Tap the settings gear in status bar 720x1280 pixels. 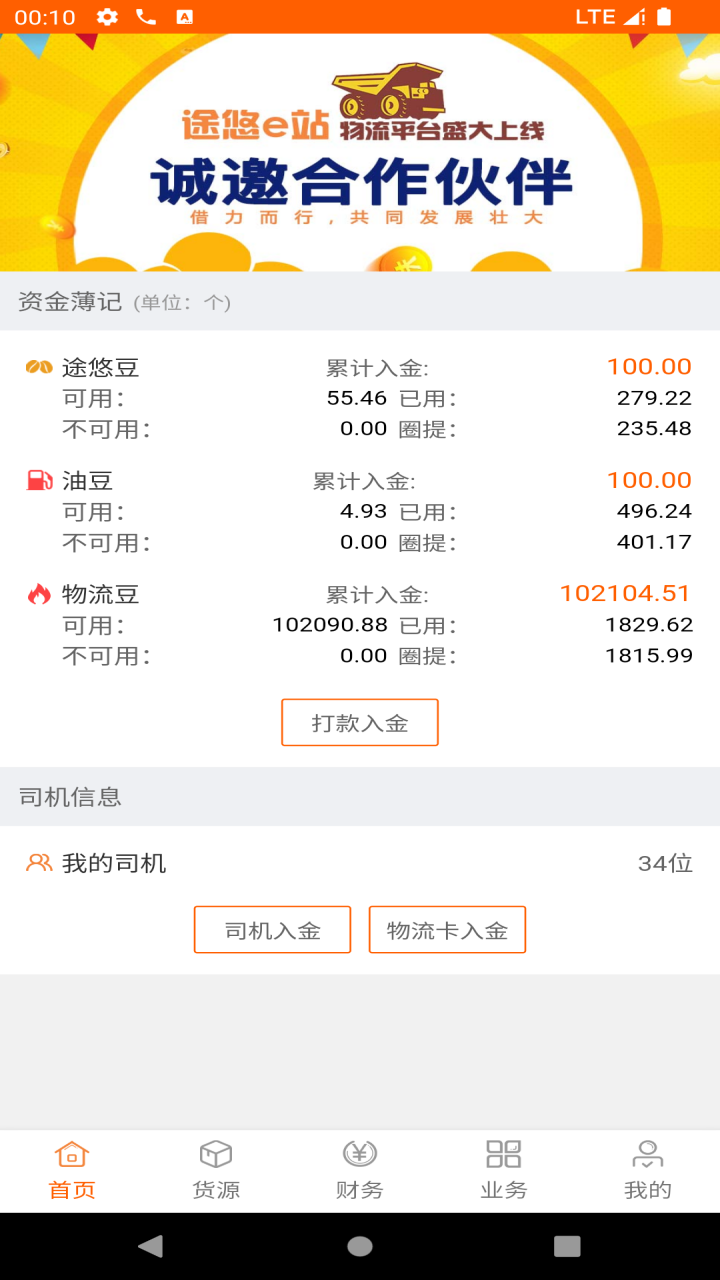point(107,17)
